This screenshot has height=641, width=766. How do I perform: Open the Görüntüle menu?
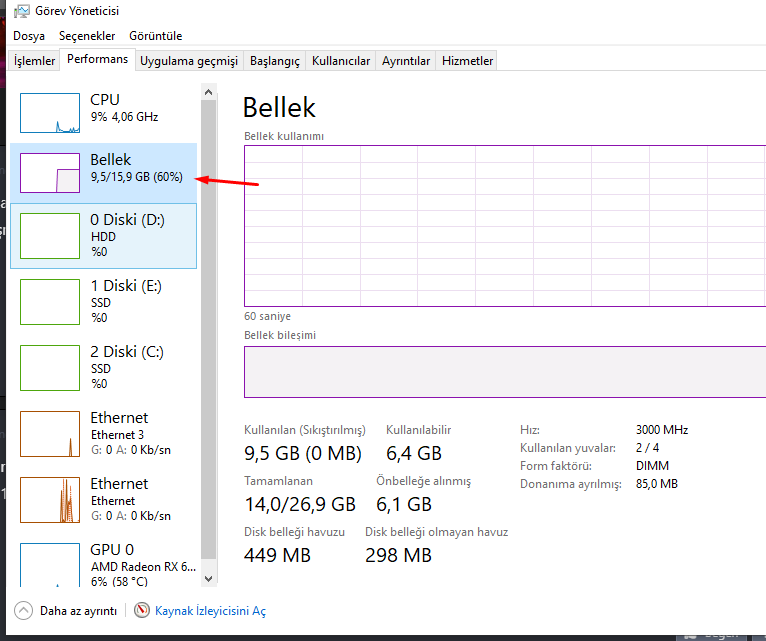click(x=155, y=36)
